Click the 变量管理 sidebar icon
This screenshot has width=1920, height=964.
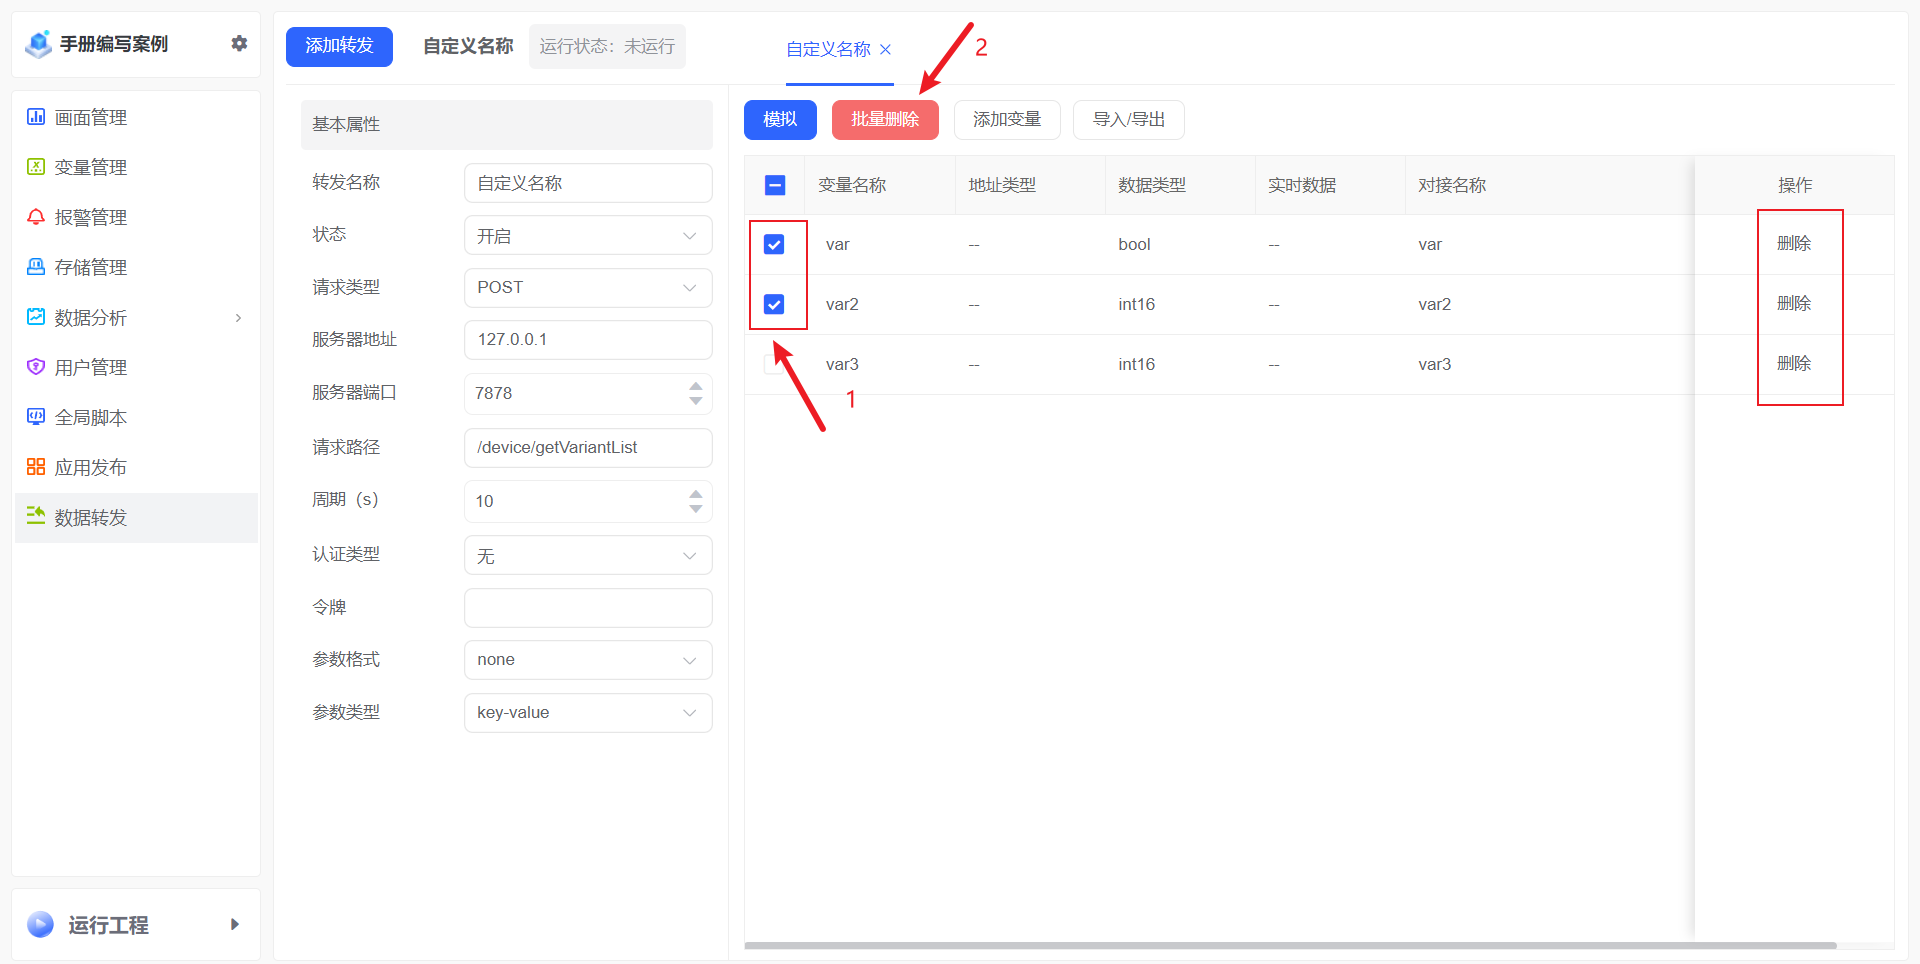pyautogui.click(x=36, y=167)
